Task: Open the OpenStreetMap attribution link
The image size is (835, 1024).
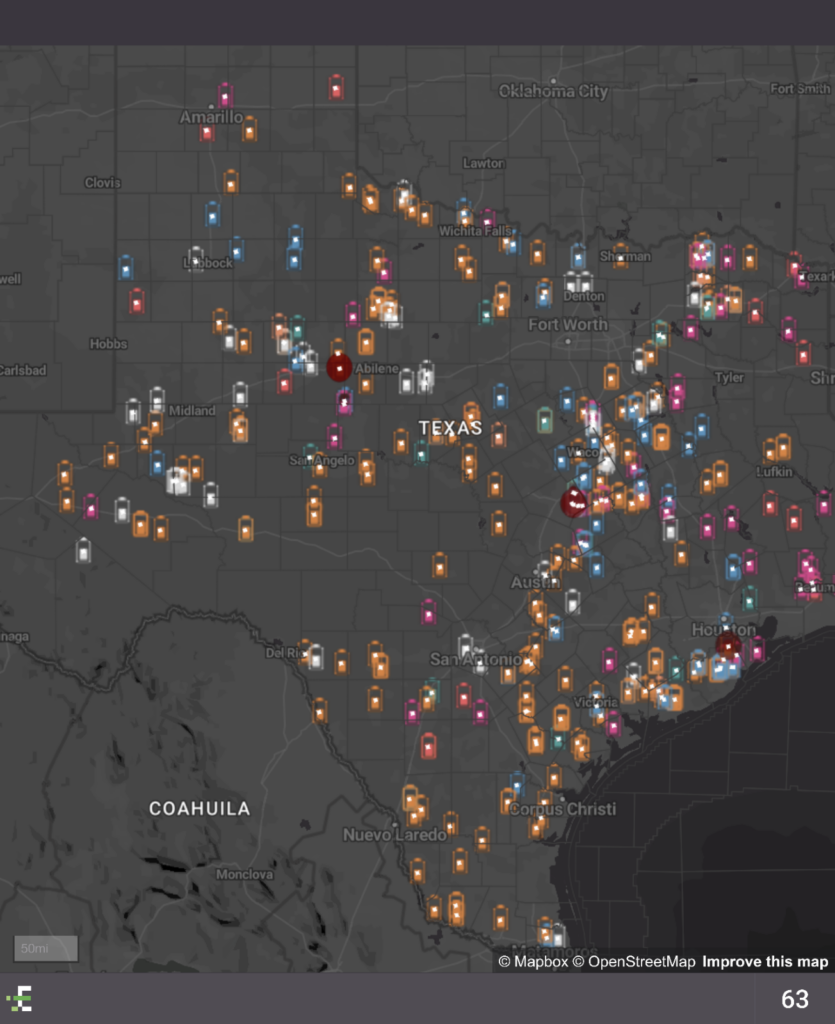Action: tap(634, 962)
